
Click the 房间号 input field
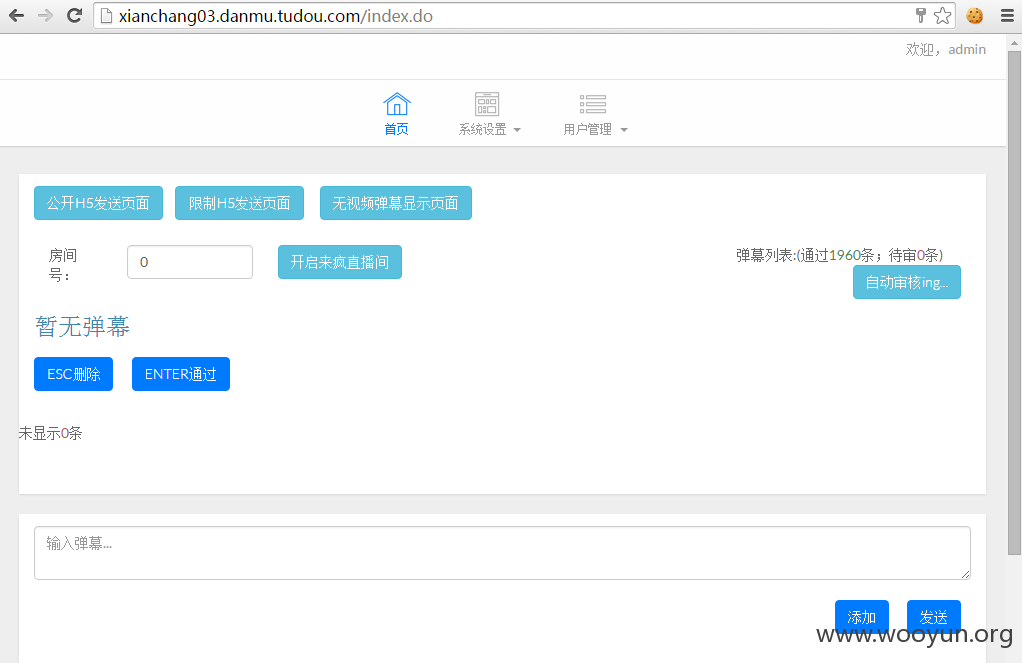(x=190, y=262)
